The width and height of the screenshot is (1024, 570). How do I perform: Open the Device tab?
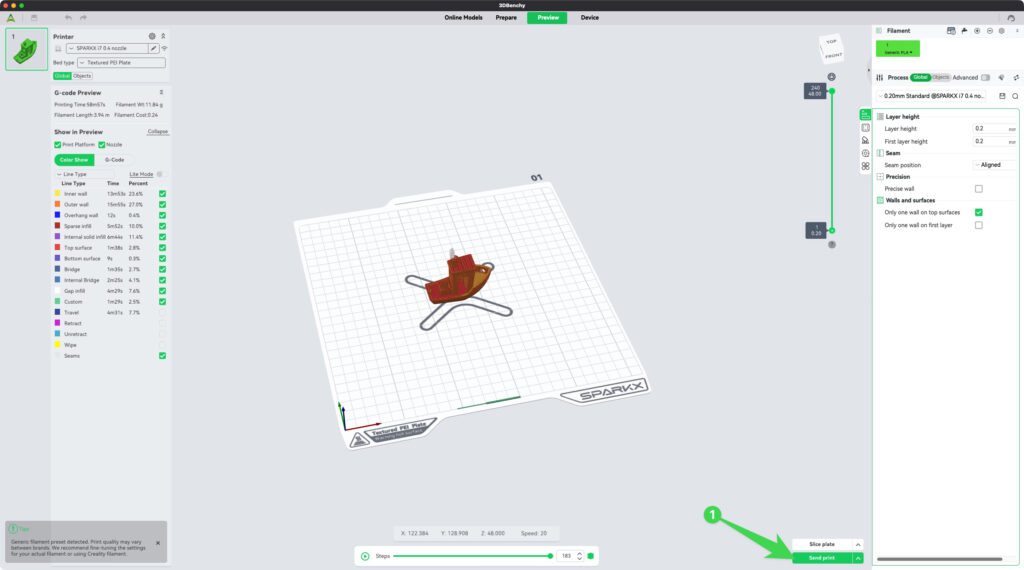point(590,17)
